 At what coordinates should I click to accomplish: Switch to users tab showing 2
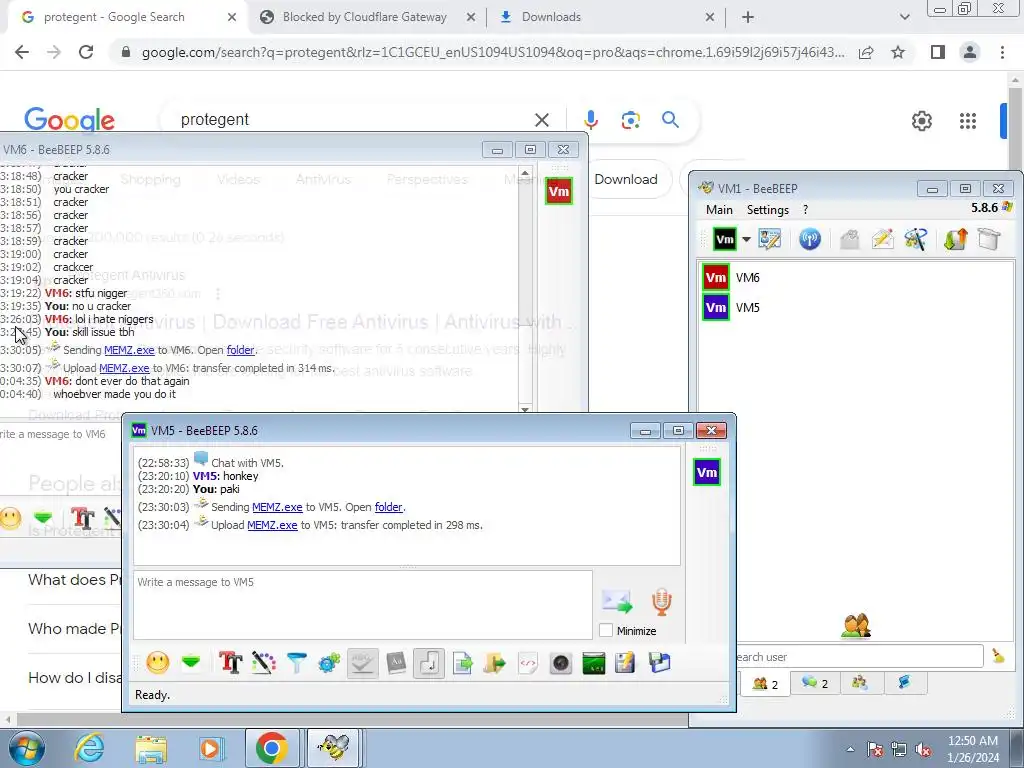click(x=765, y=683)
